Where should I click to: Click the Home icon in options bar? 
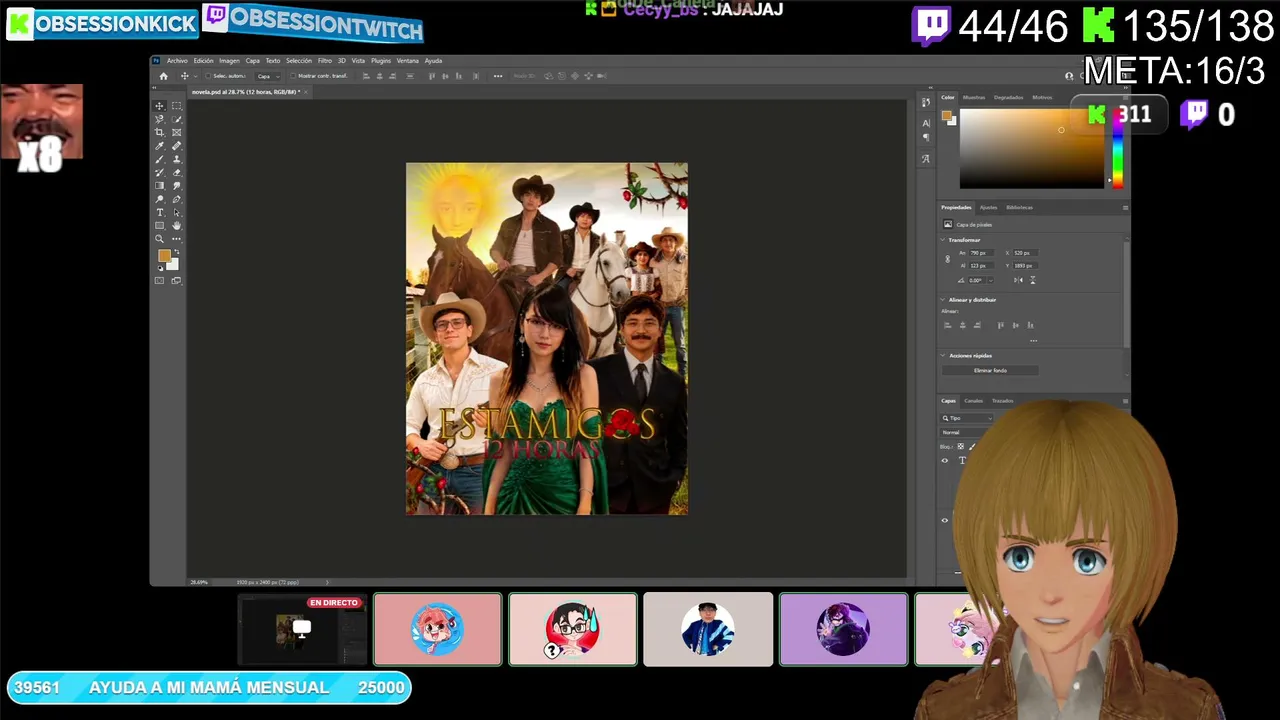(x=164, y=76)
